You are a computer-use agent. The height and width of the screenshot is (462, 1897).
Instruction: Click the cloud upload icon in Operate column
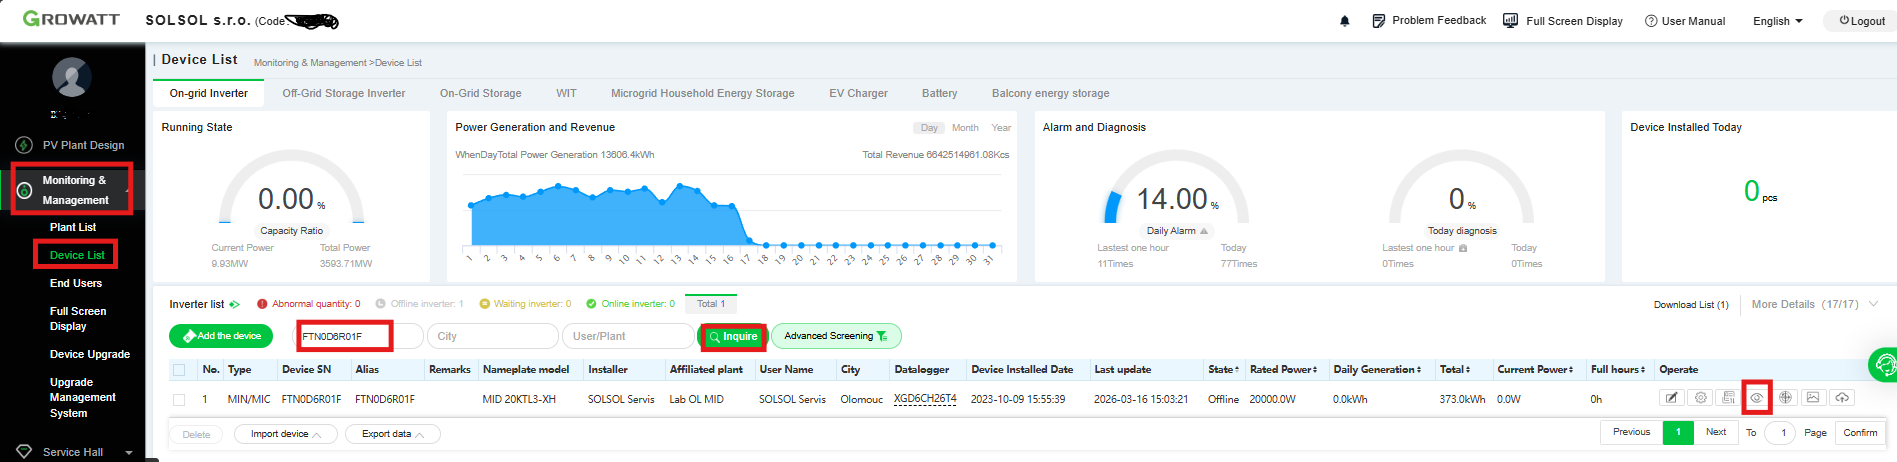pyautogui.click(x=1842, y=398)
